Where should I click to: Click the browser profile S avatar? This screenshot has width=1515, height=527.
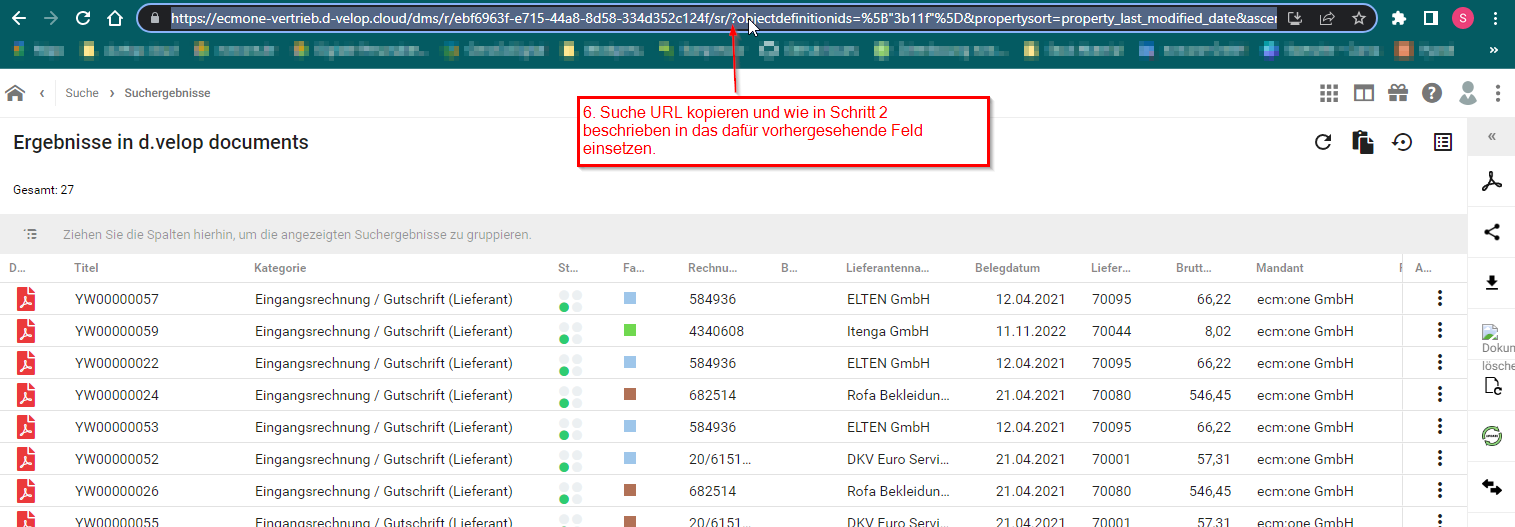(x=1462, y=18)
